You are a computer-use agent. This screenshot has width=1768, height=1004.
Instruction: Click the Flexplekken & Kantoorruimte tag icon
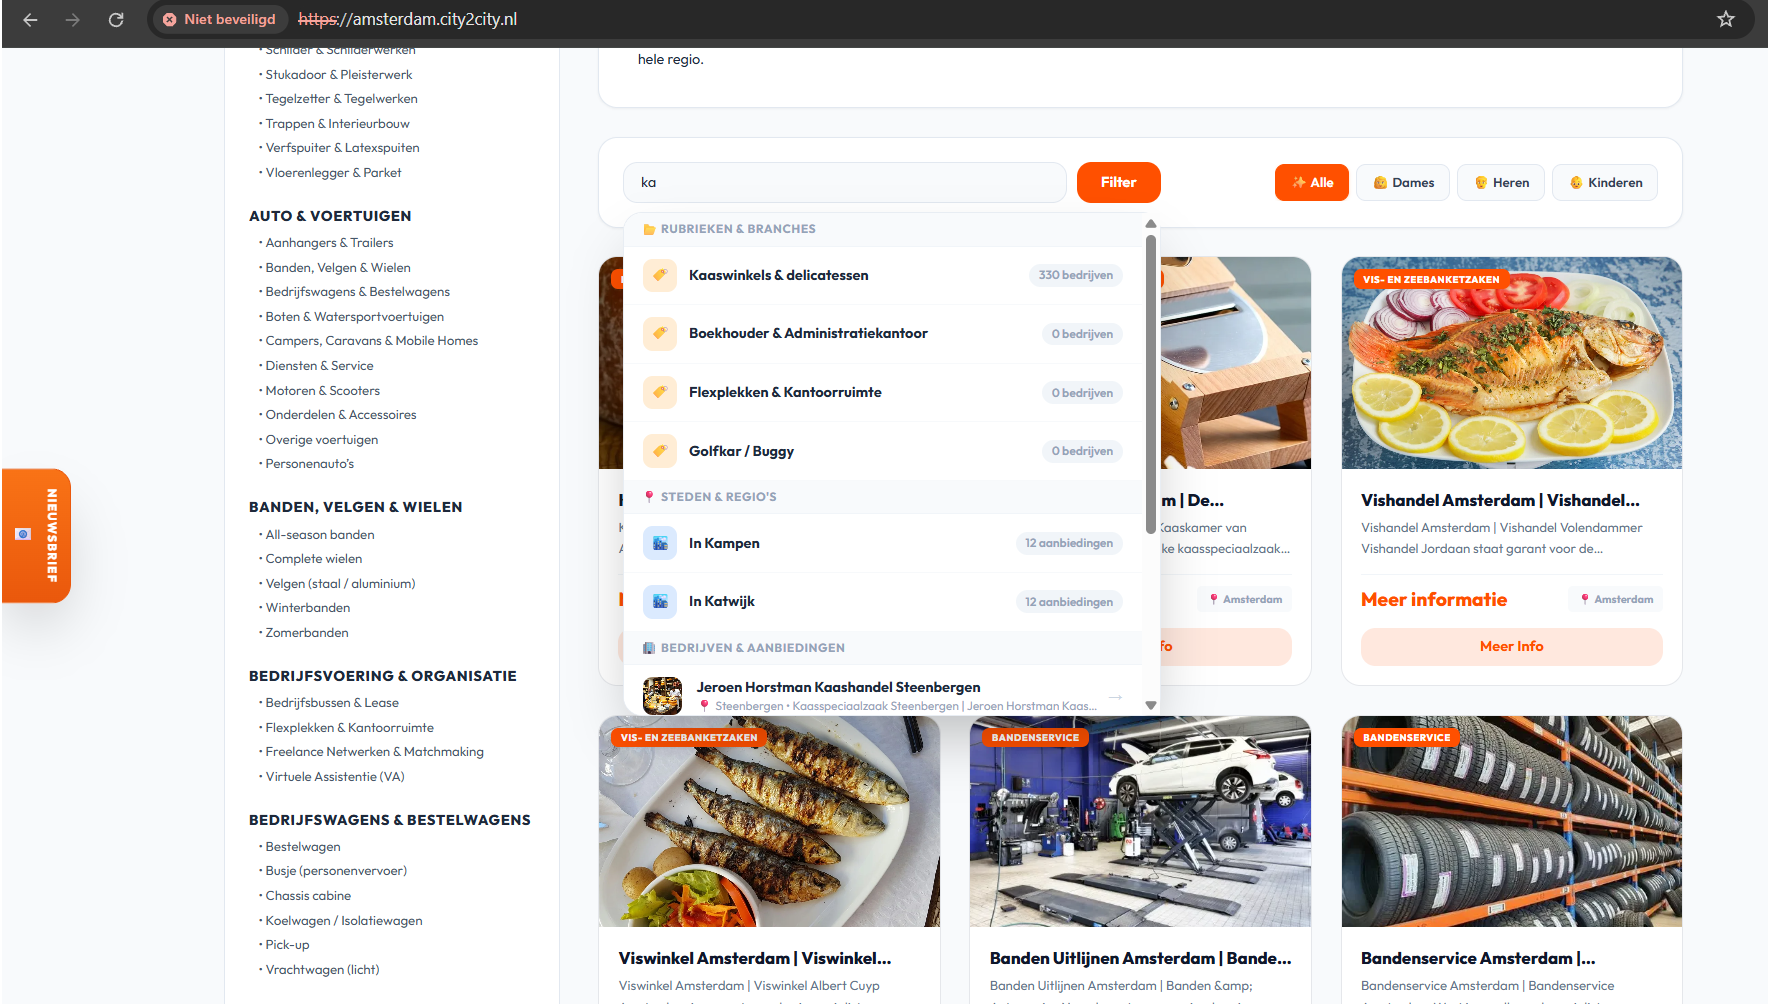click(660, 392)
